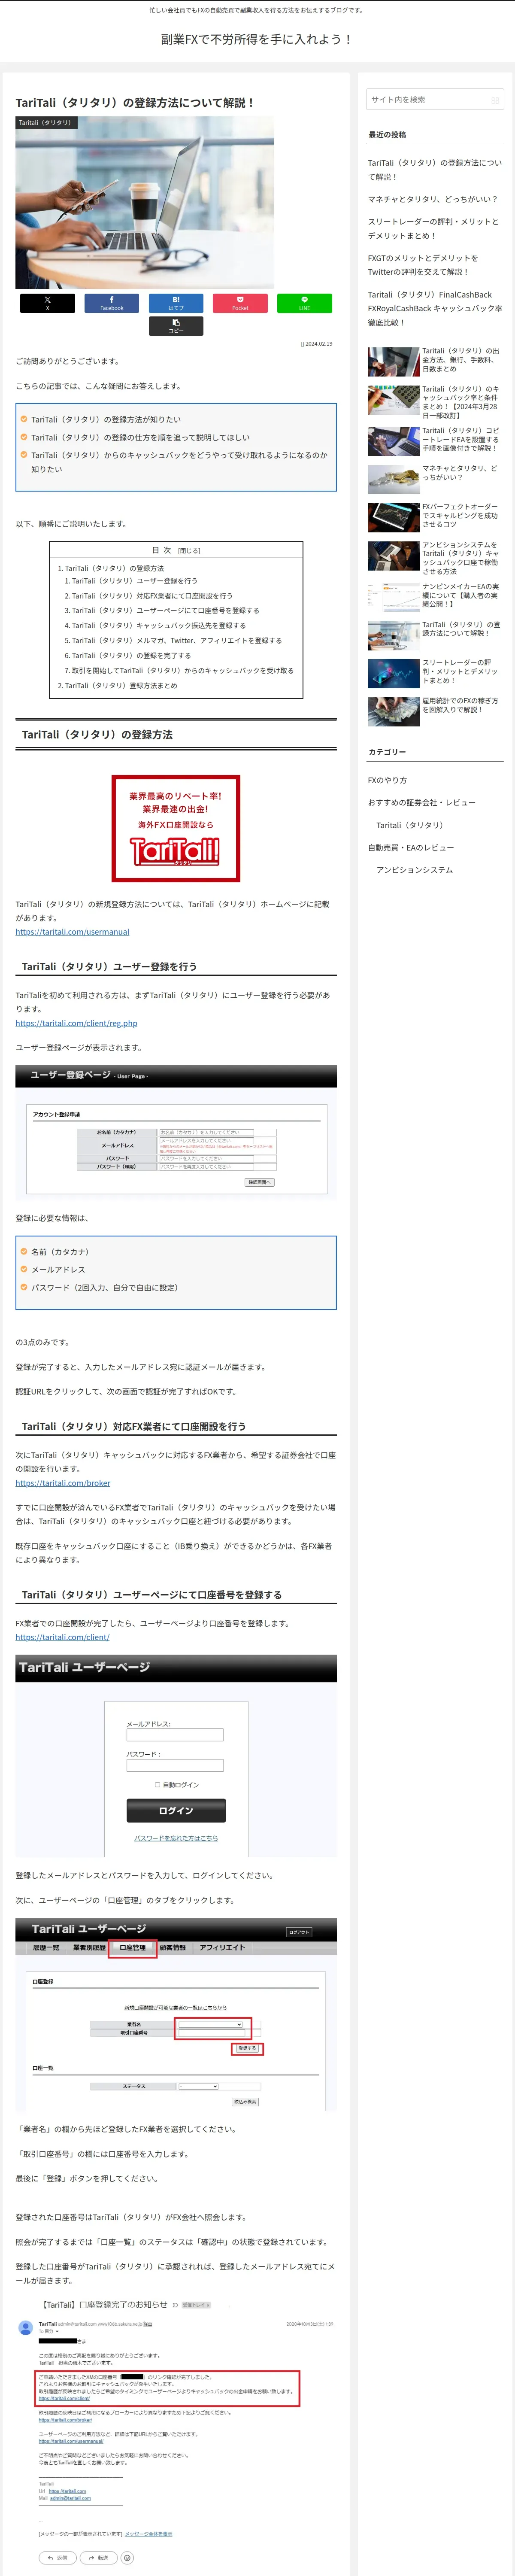This screenshot has width=515, height=2576.
Task: Click the 顧客情報 tab in user page screenshot
Action: coord(172,1947)
